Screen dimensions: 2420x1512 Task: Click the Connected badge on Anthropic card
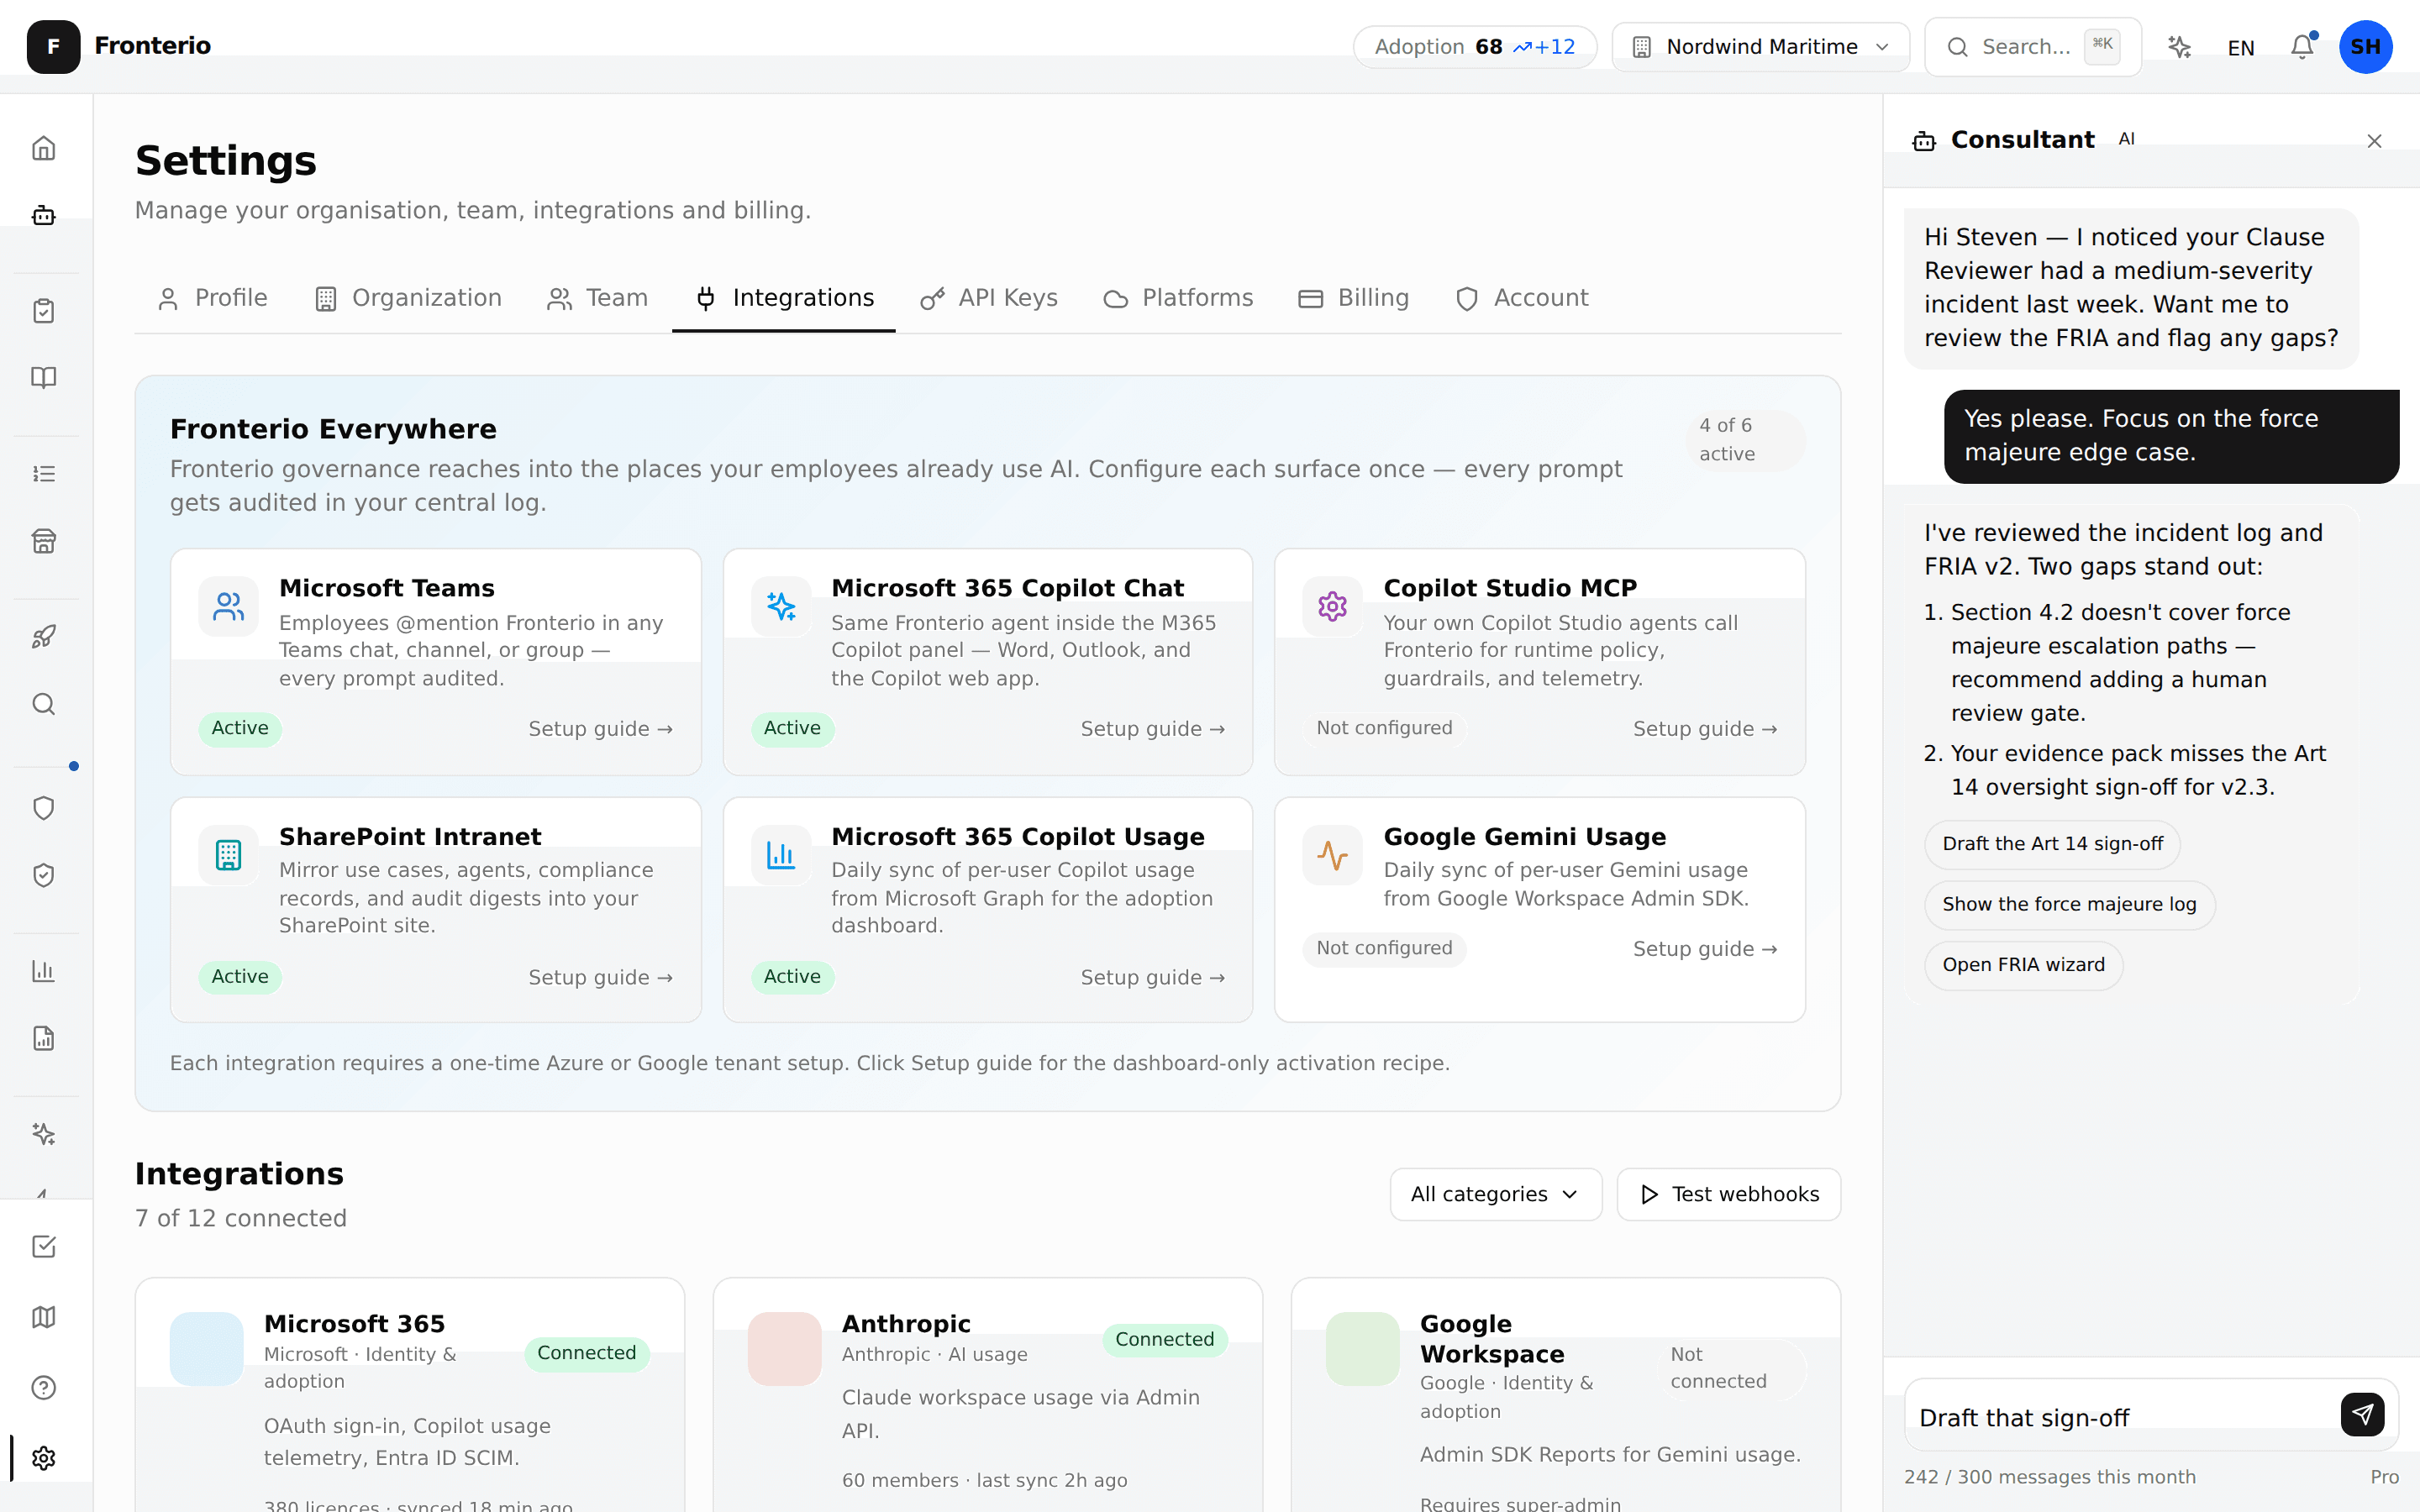[1164, 1339]
